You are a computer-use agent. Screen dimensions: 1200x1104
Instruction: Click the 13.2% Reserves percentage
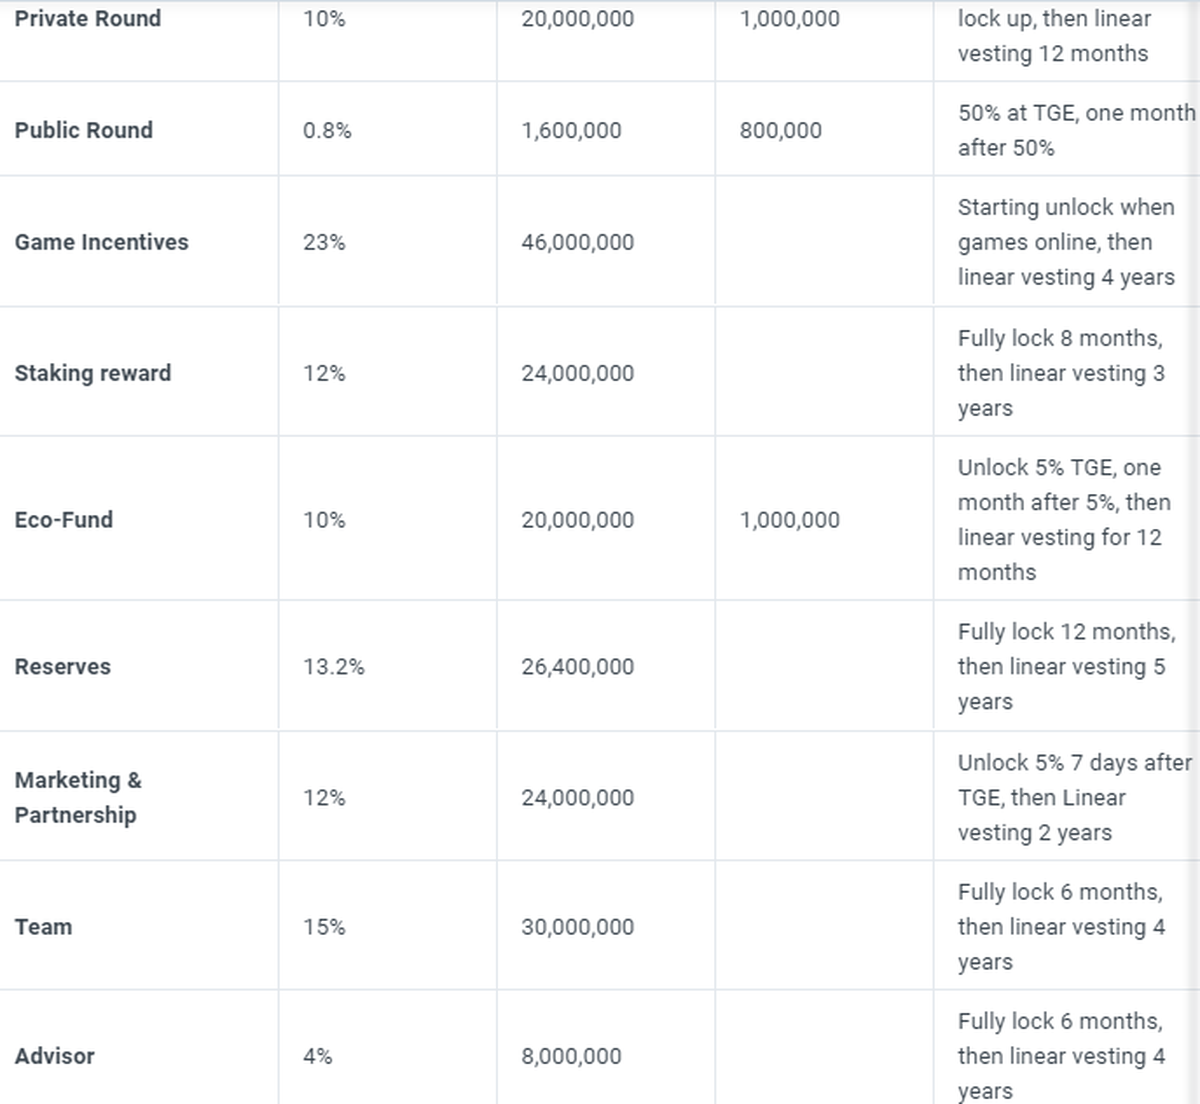click(x=334, y=667)
